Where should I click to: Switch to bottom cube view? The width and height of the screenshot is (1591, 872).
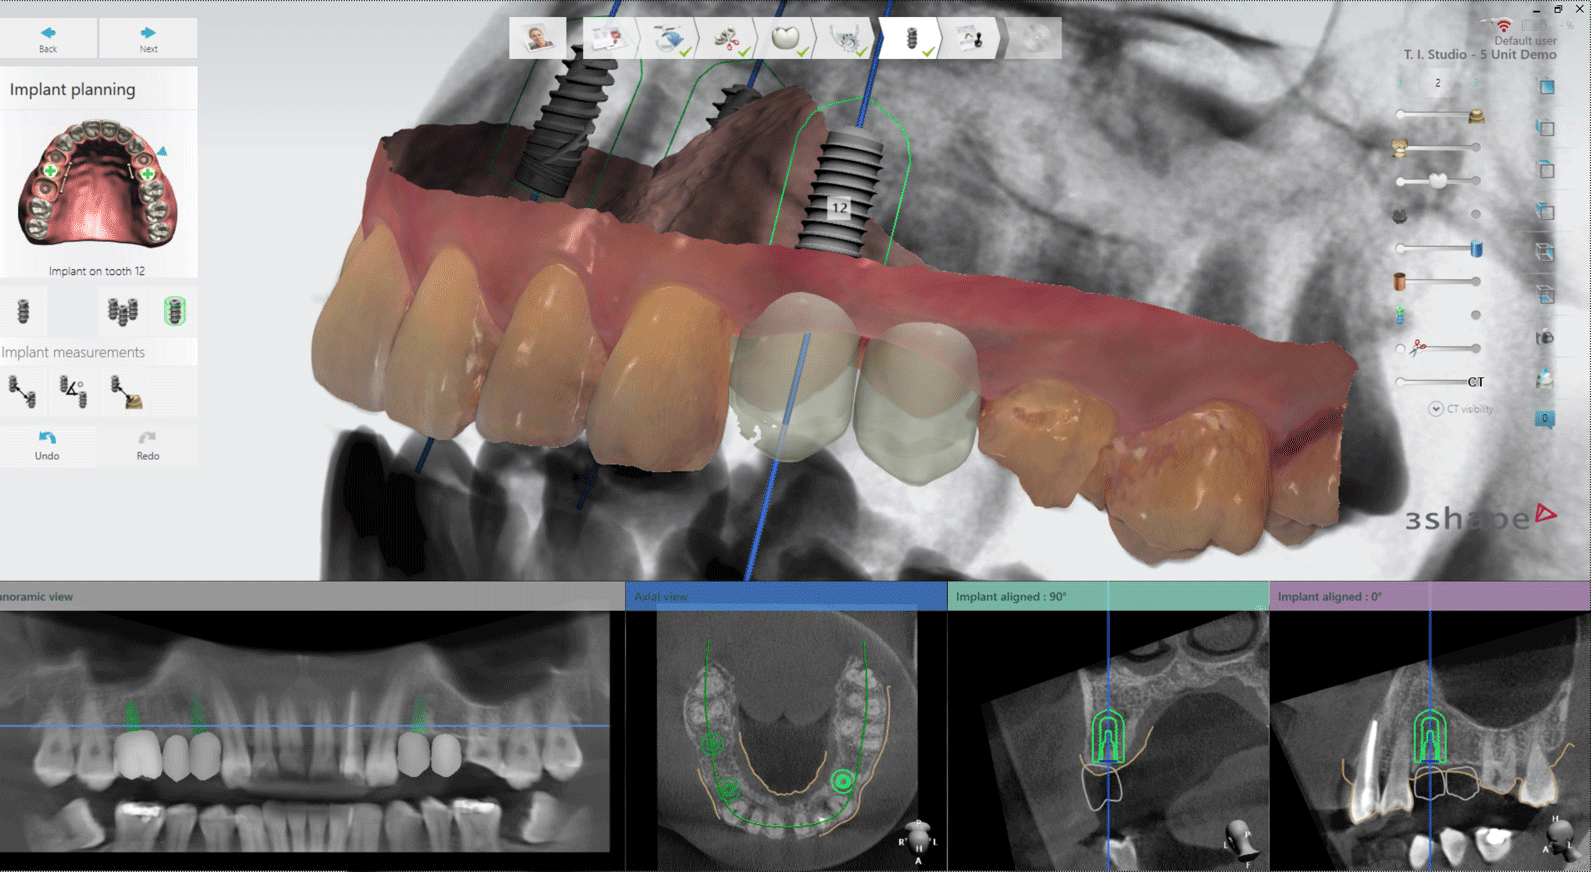click(x=1546, y=294)
